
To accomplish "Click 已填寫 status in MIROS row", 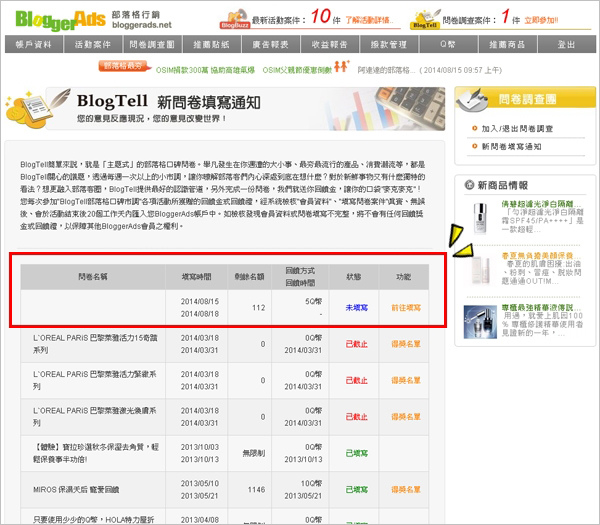I will click(357, 489).
